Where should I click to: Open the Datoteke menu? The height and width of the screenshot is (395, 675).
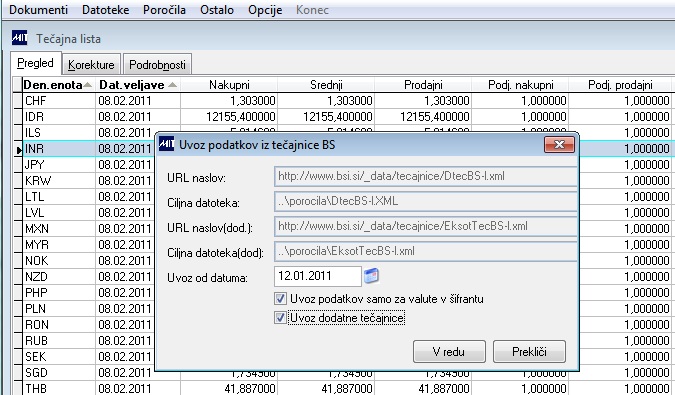(x=105, y=10)
